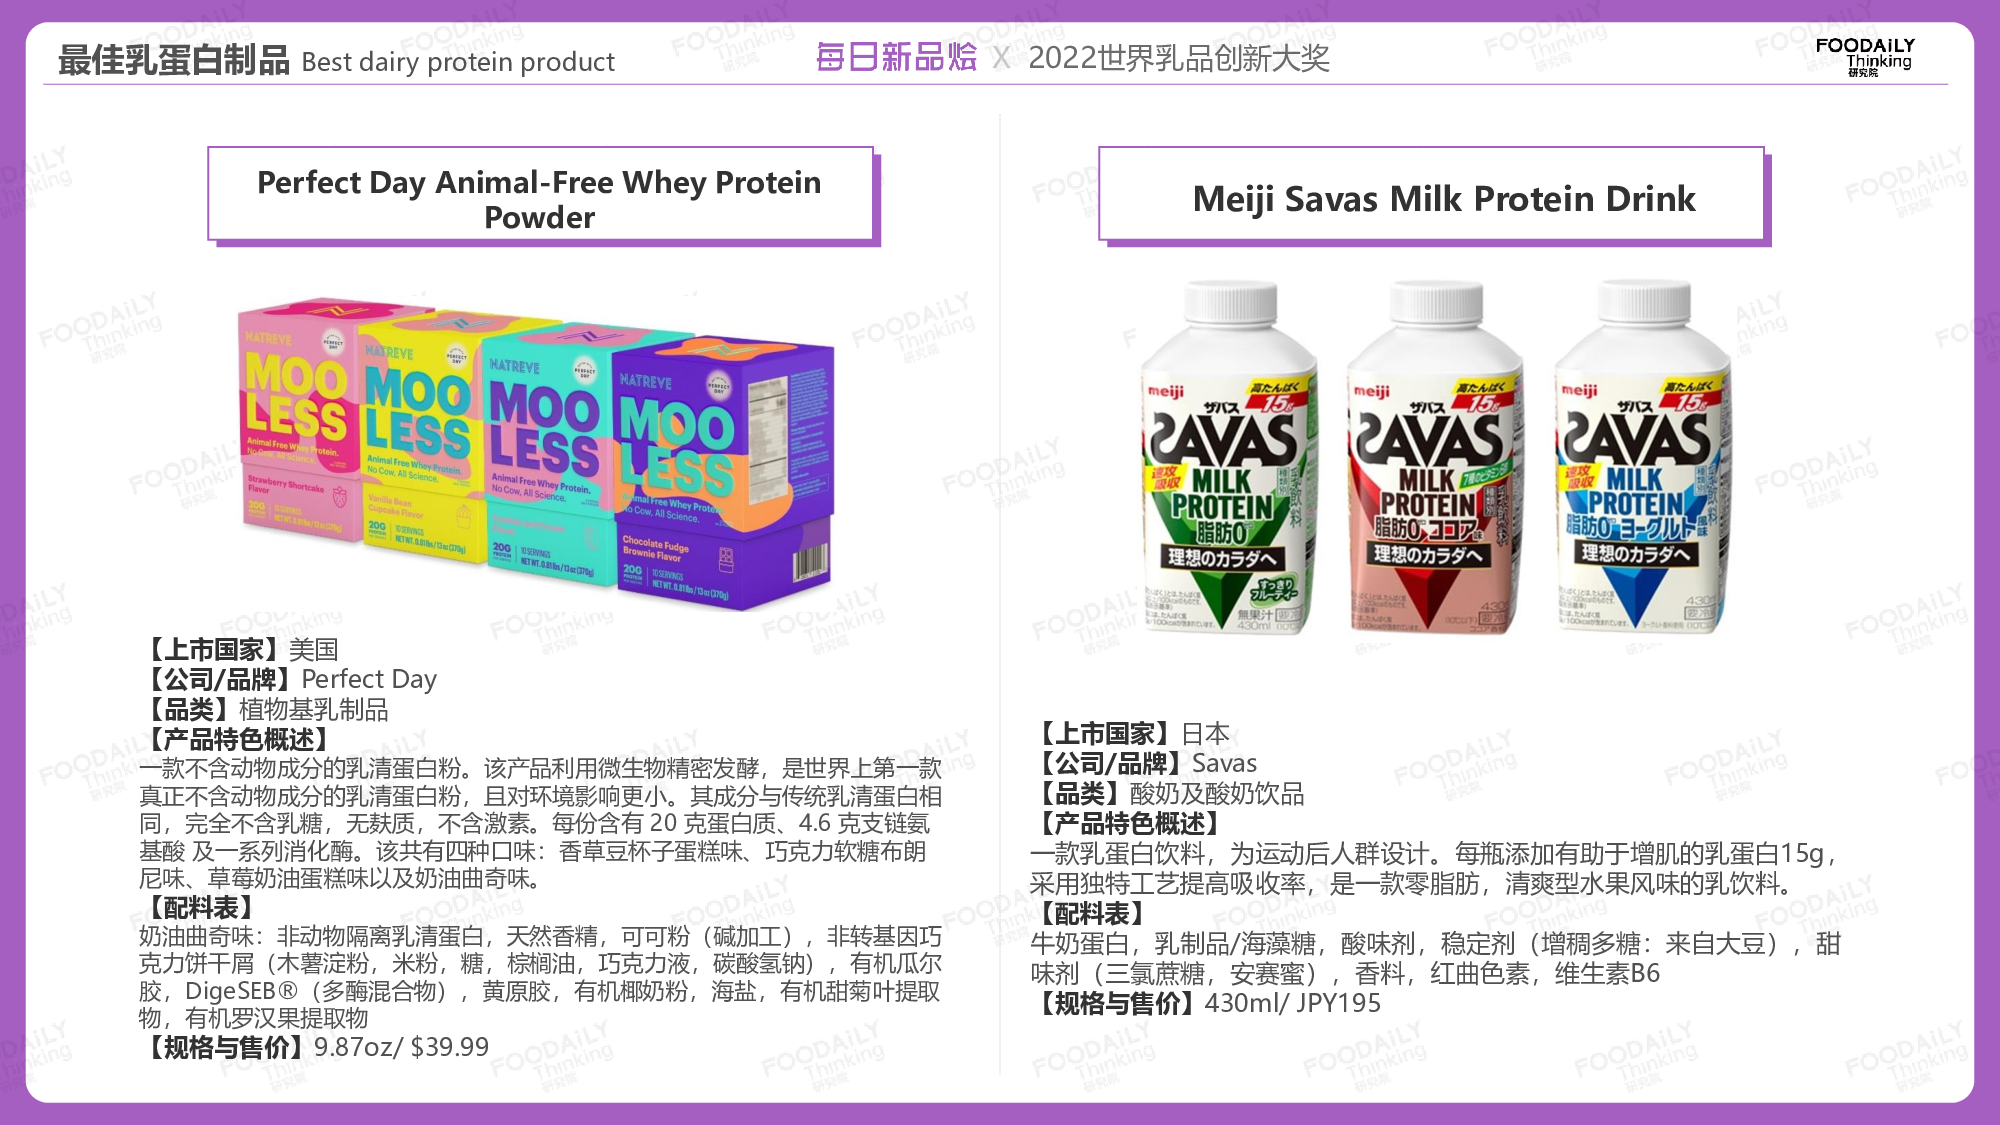The height and width of the screenshot is (1125, 2000).
Task: Click the 2022世界乳品创新大奖 header text
Action: [1179, 58]
